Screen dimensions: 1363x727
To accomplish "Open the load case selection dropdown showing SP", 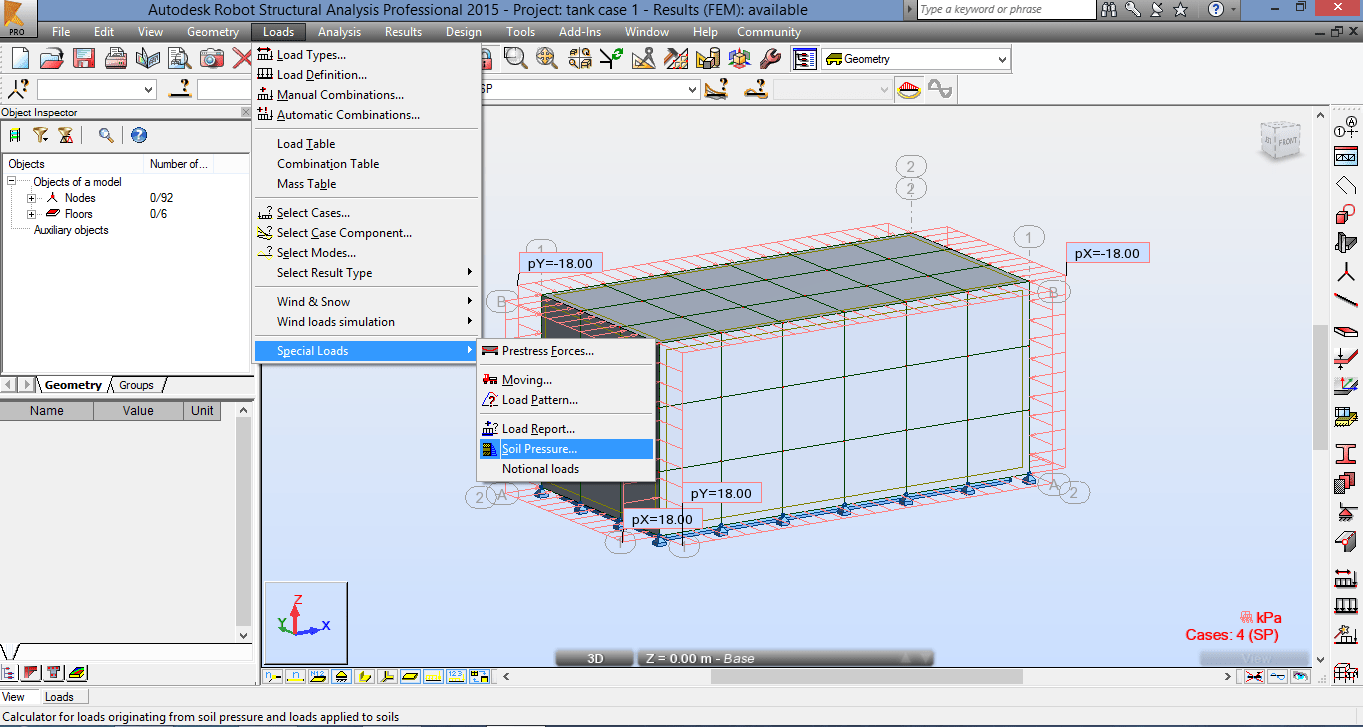I will coord(692,90).
